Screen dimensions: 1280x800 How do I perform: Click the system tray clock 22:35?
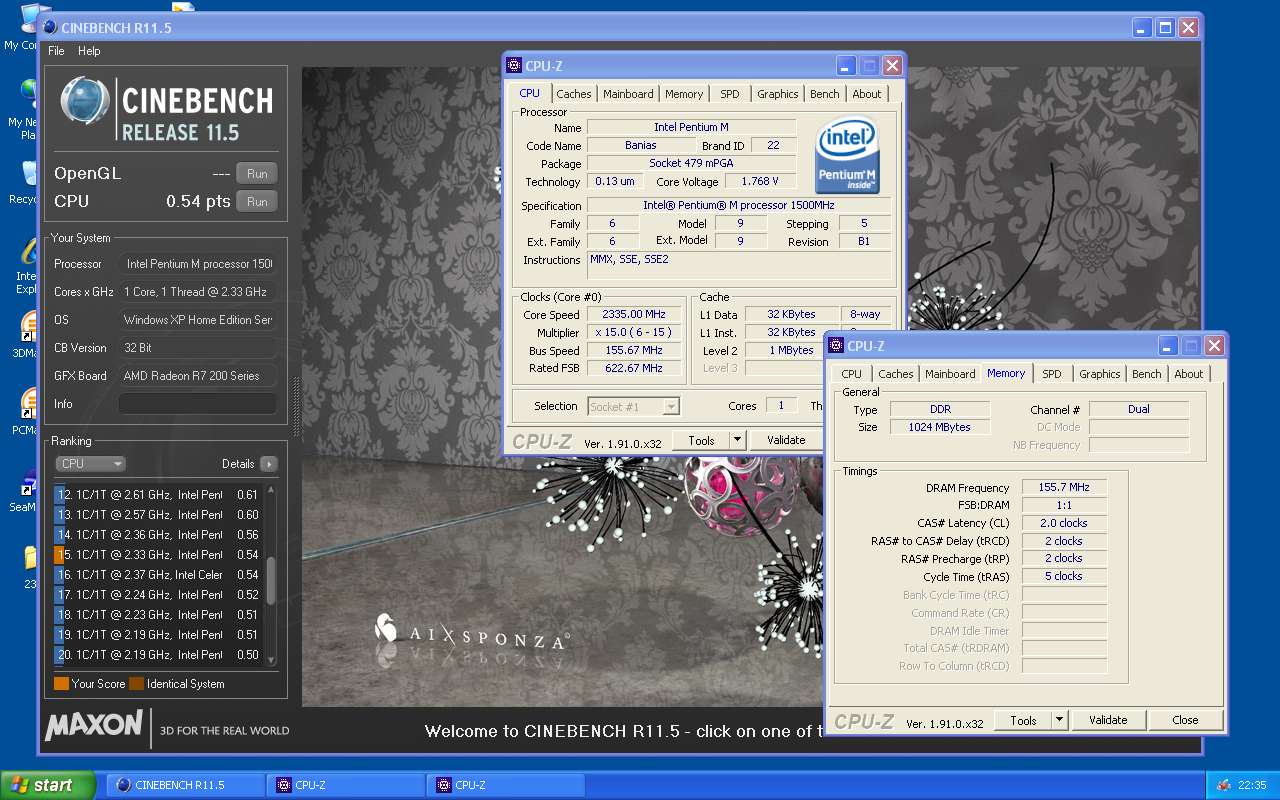[x=1252, y=786]
